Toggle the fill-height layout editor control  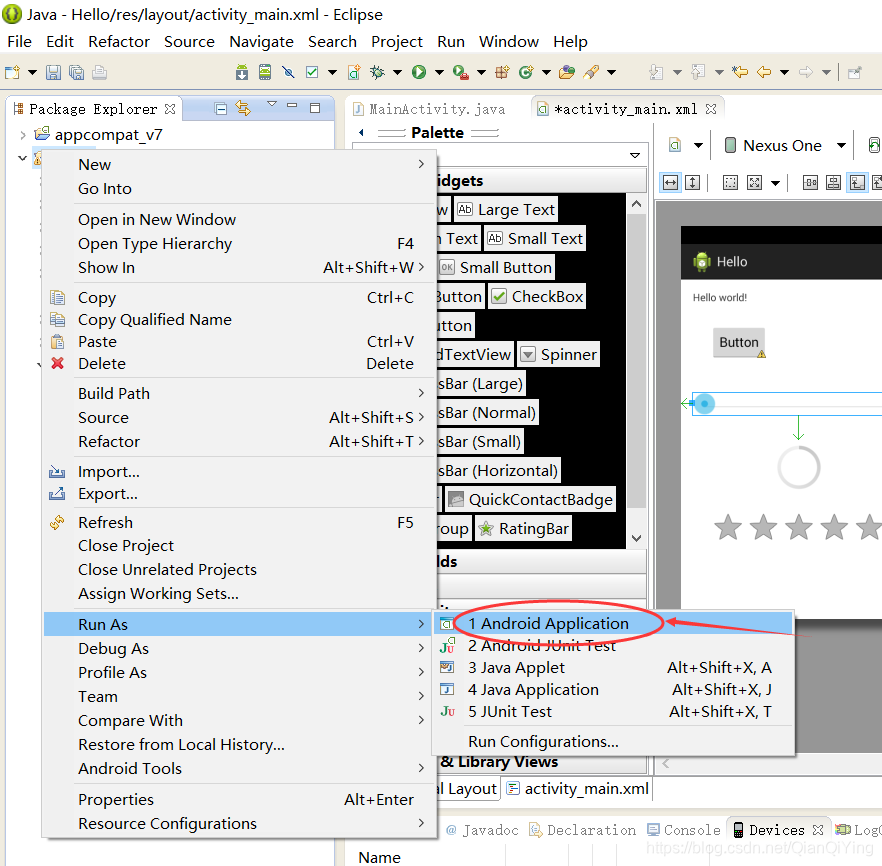[x=692, y=182]
